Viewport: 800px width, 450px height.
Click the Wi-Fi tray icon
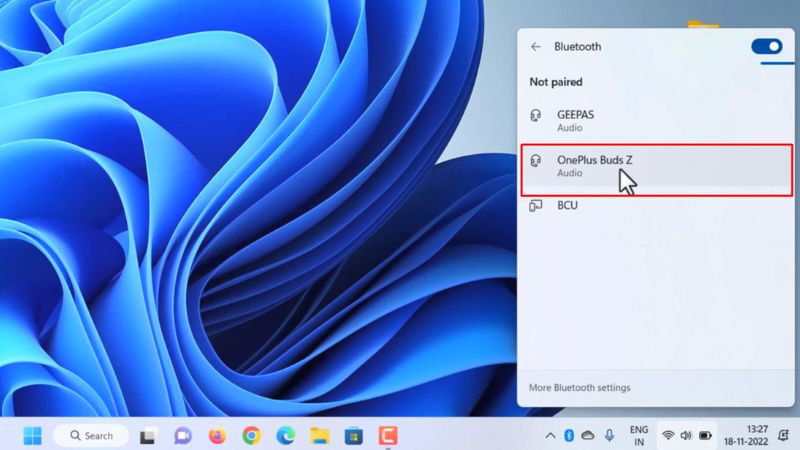click(x=668, y=436)
